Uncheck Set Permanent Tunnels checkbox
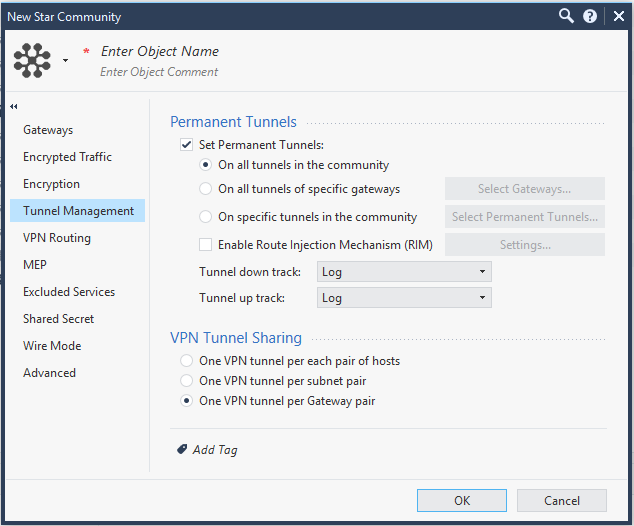 tap(186, 145)
